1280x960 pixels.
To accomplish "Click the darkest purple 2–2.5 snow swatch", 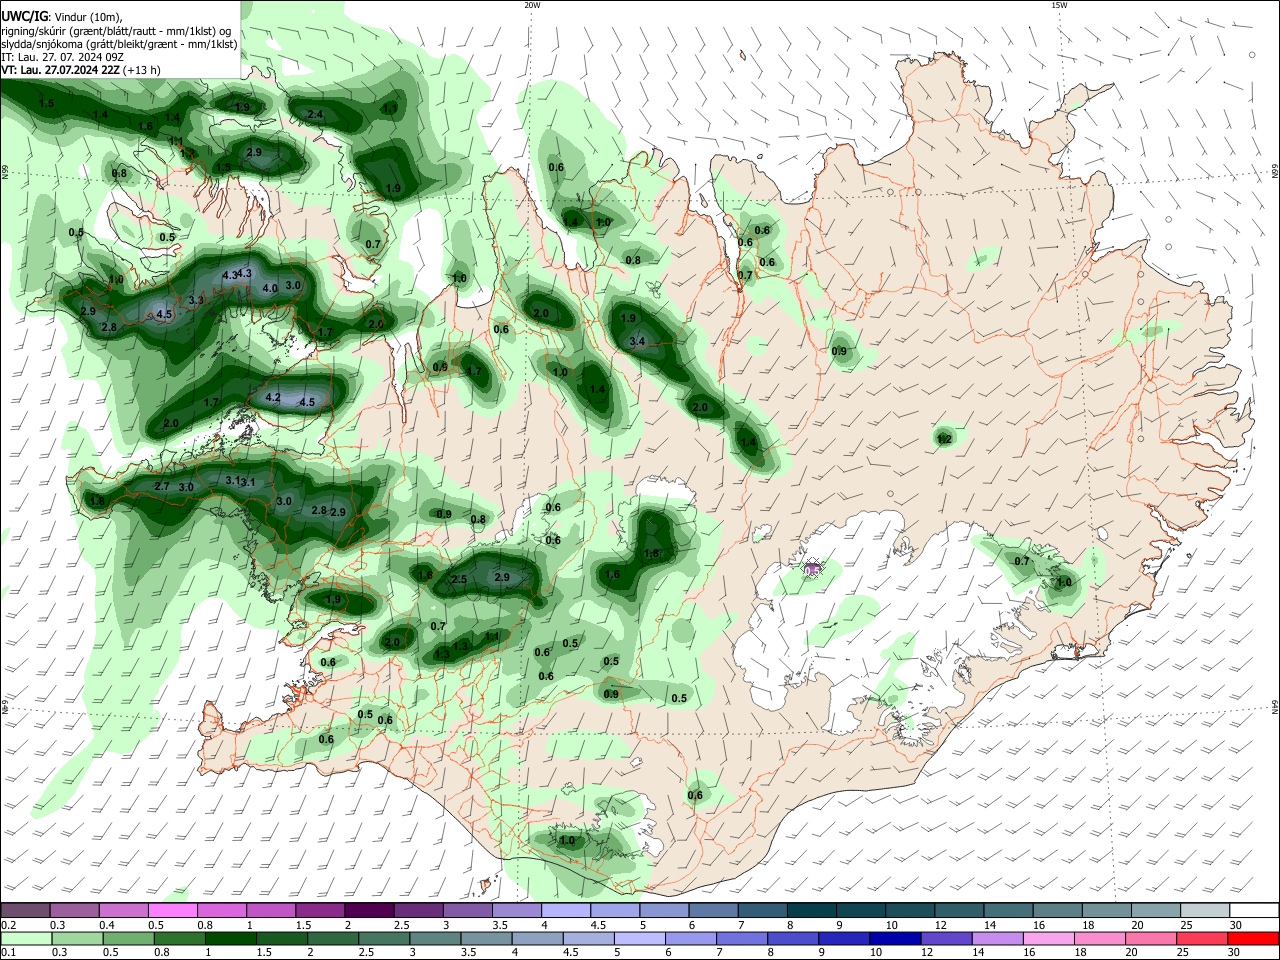I will click(x=369, y=910).
